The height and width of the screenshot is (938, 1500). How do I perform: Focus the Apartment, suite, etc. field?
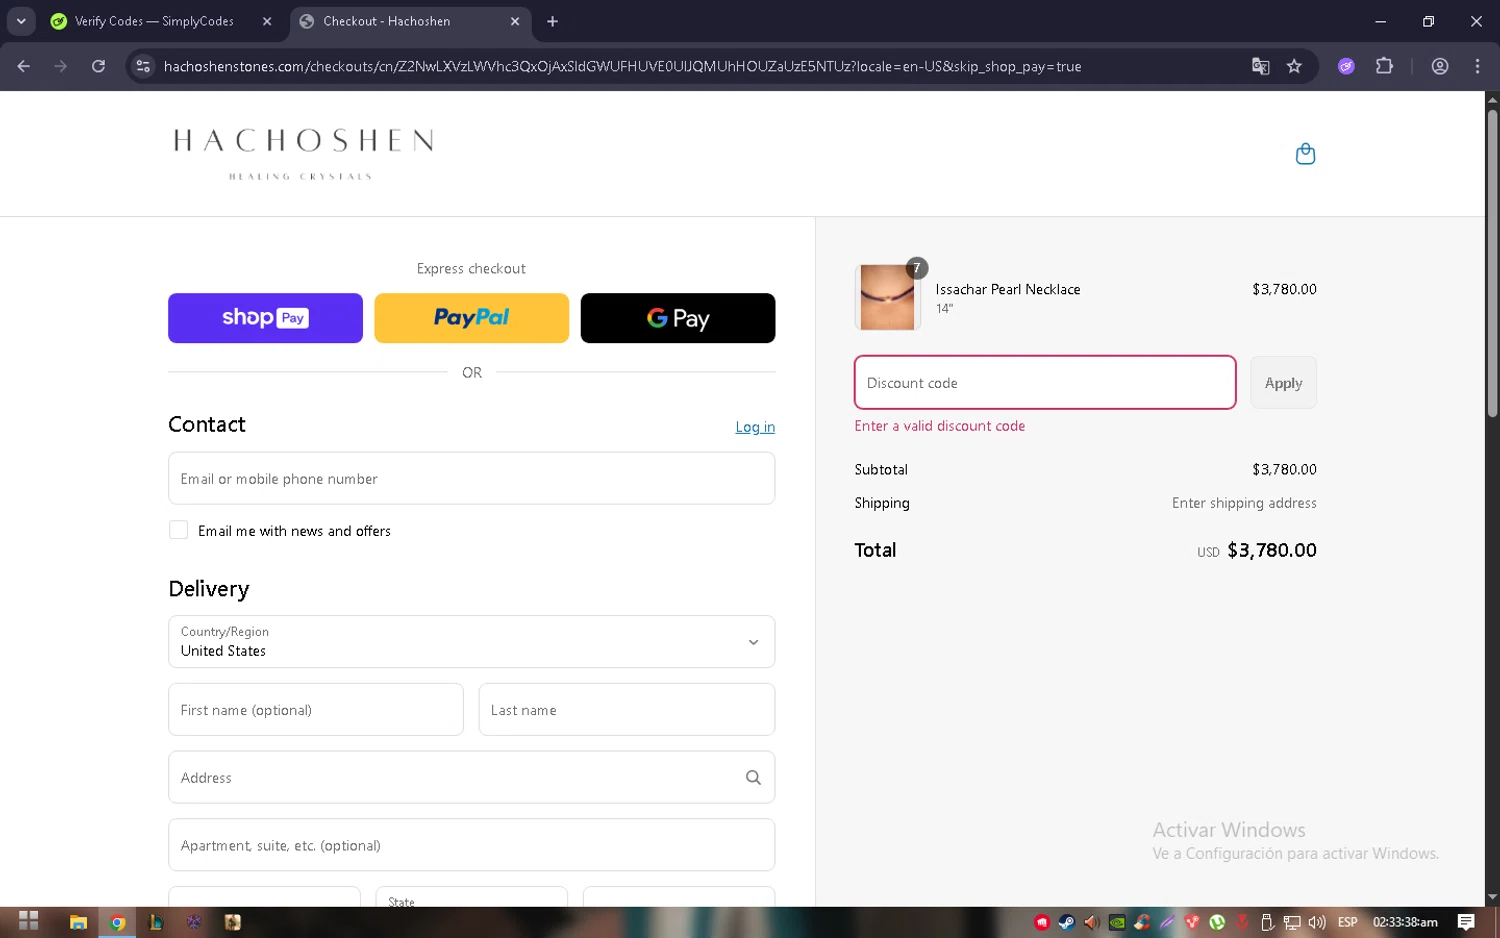pyautogui.click(x=471, y=845)
